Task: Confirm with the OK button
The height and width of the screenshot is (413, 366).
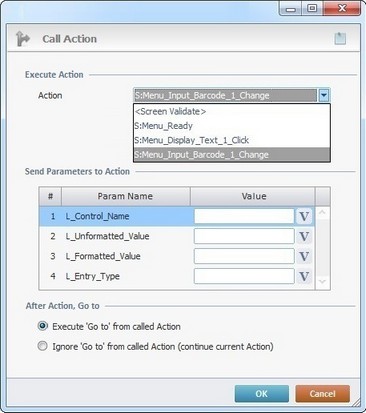Action: (x=262, y=394)
